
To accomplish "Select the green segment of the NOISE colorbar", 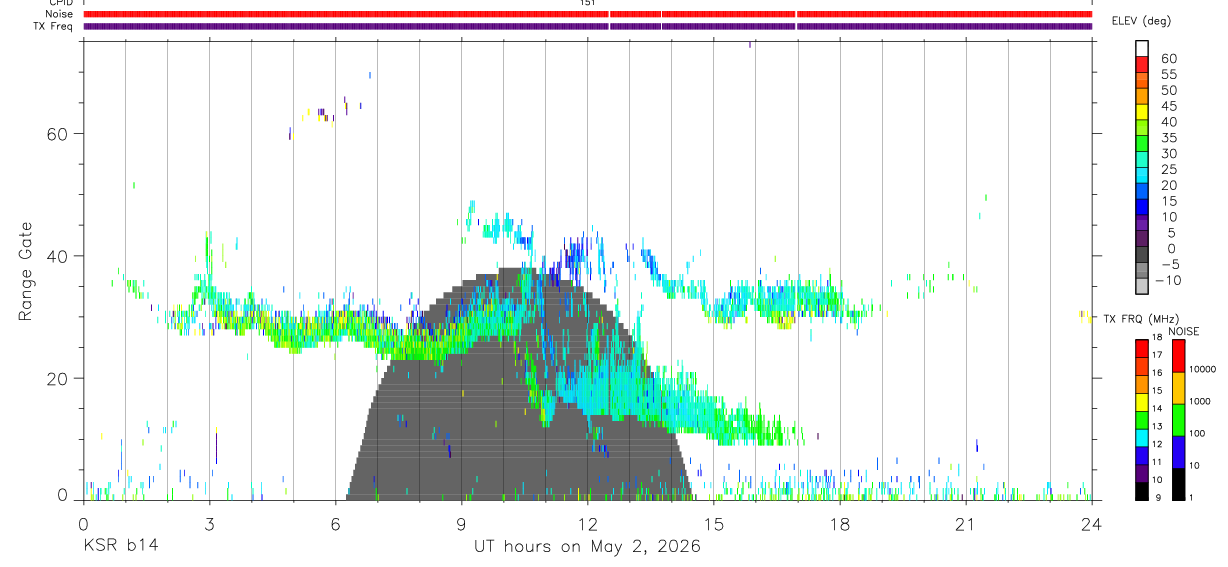I will tap(1178, 420).
